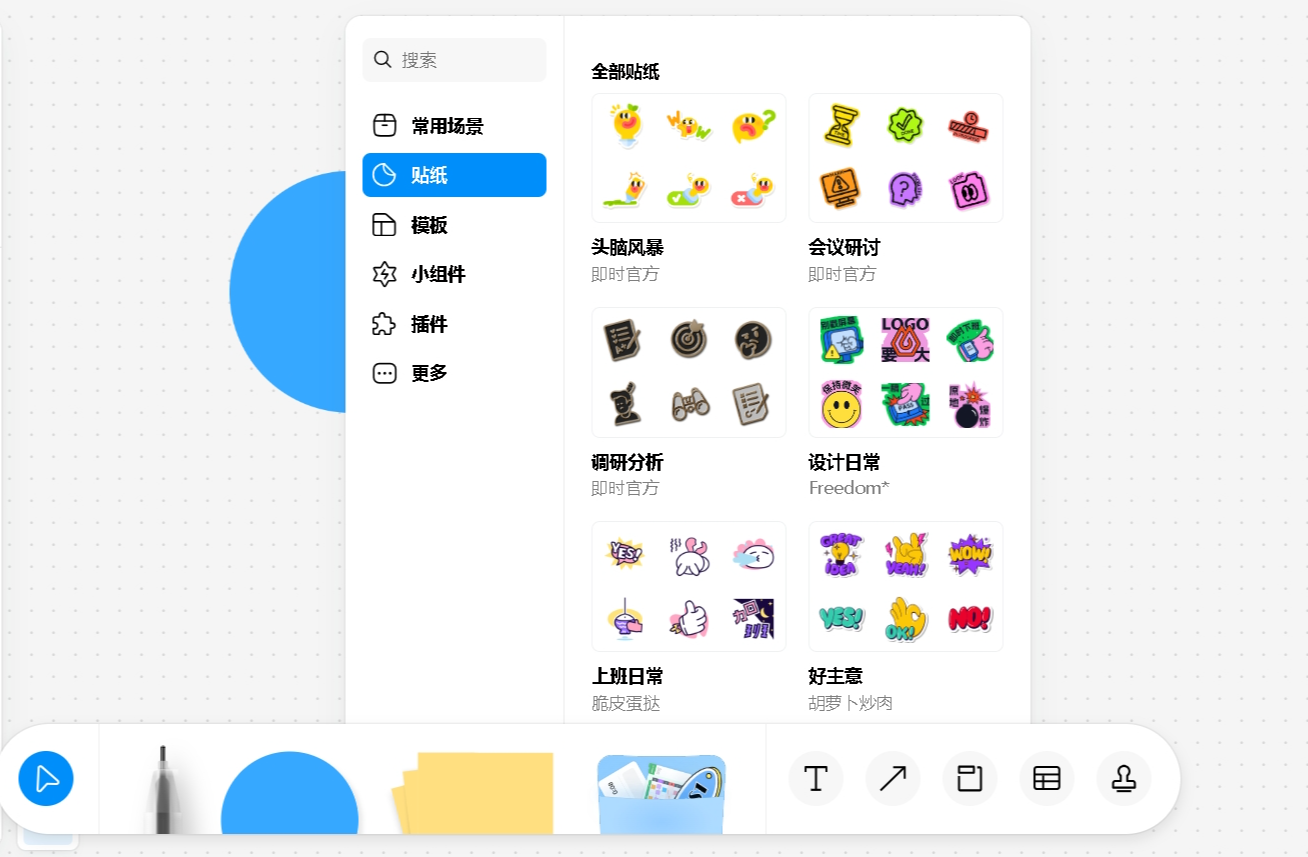Pick the YES! speech burst in 上班日常
The height and width of the screenshot is (857, 1308).
click(x=626, y=552)
